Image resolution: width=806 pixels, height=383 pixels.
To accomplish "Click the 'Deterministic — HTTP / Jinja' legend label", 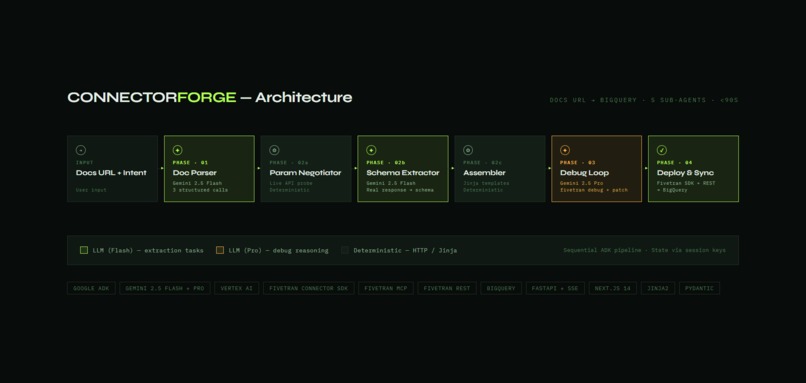I will [405, 250].
